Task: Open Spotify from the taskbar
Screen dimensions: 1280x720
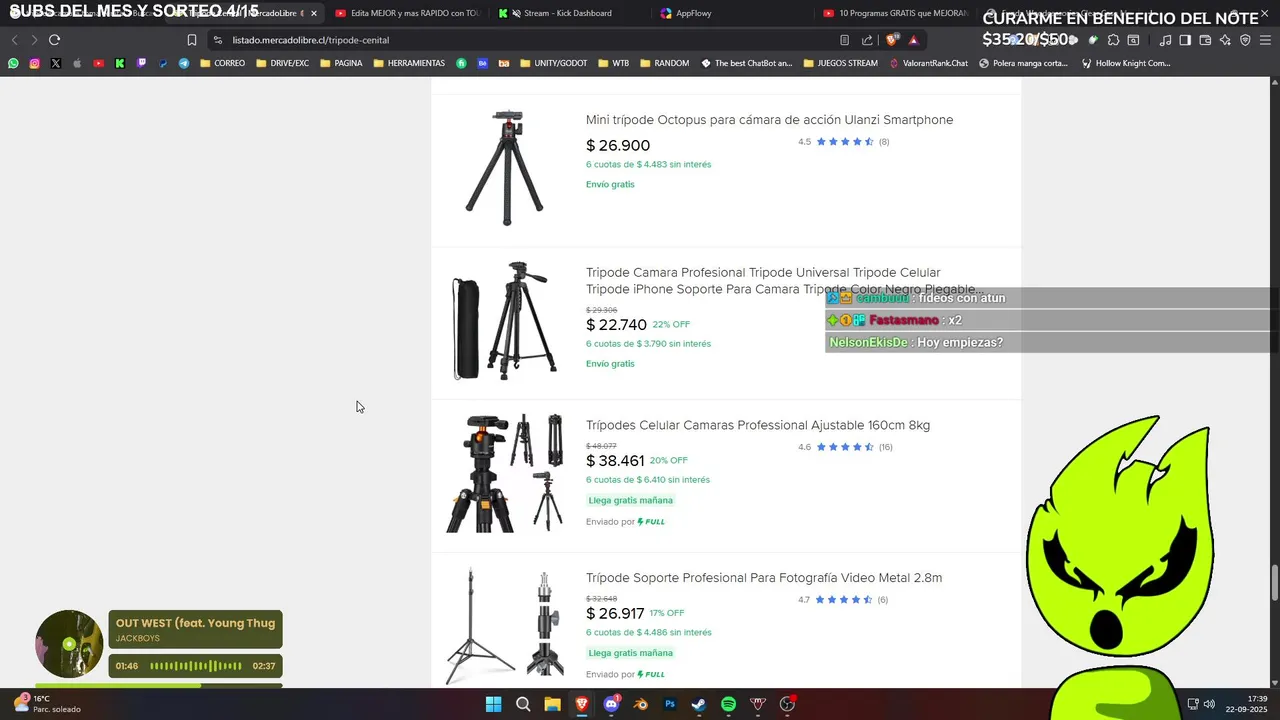Action: click(x=728, y=704)
